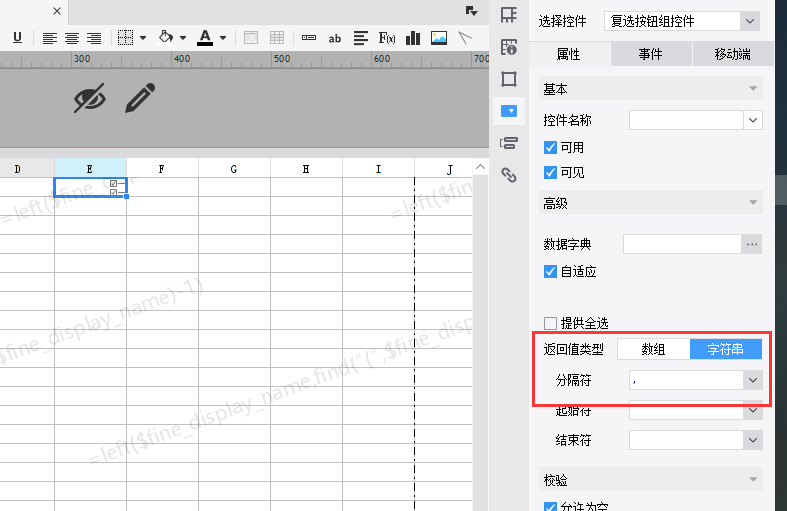787x511 pixels.
Task: Click the 数据字典 text field
Action: (x=682, y=244)
